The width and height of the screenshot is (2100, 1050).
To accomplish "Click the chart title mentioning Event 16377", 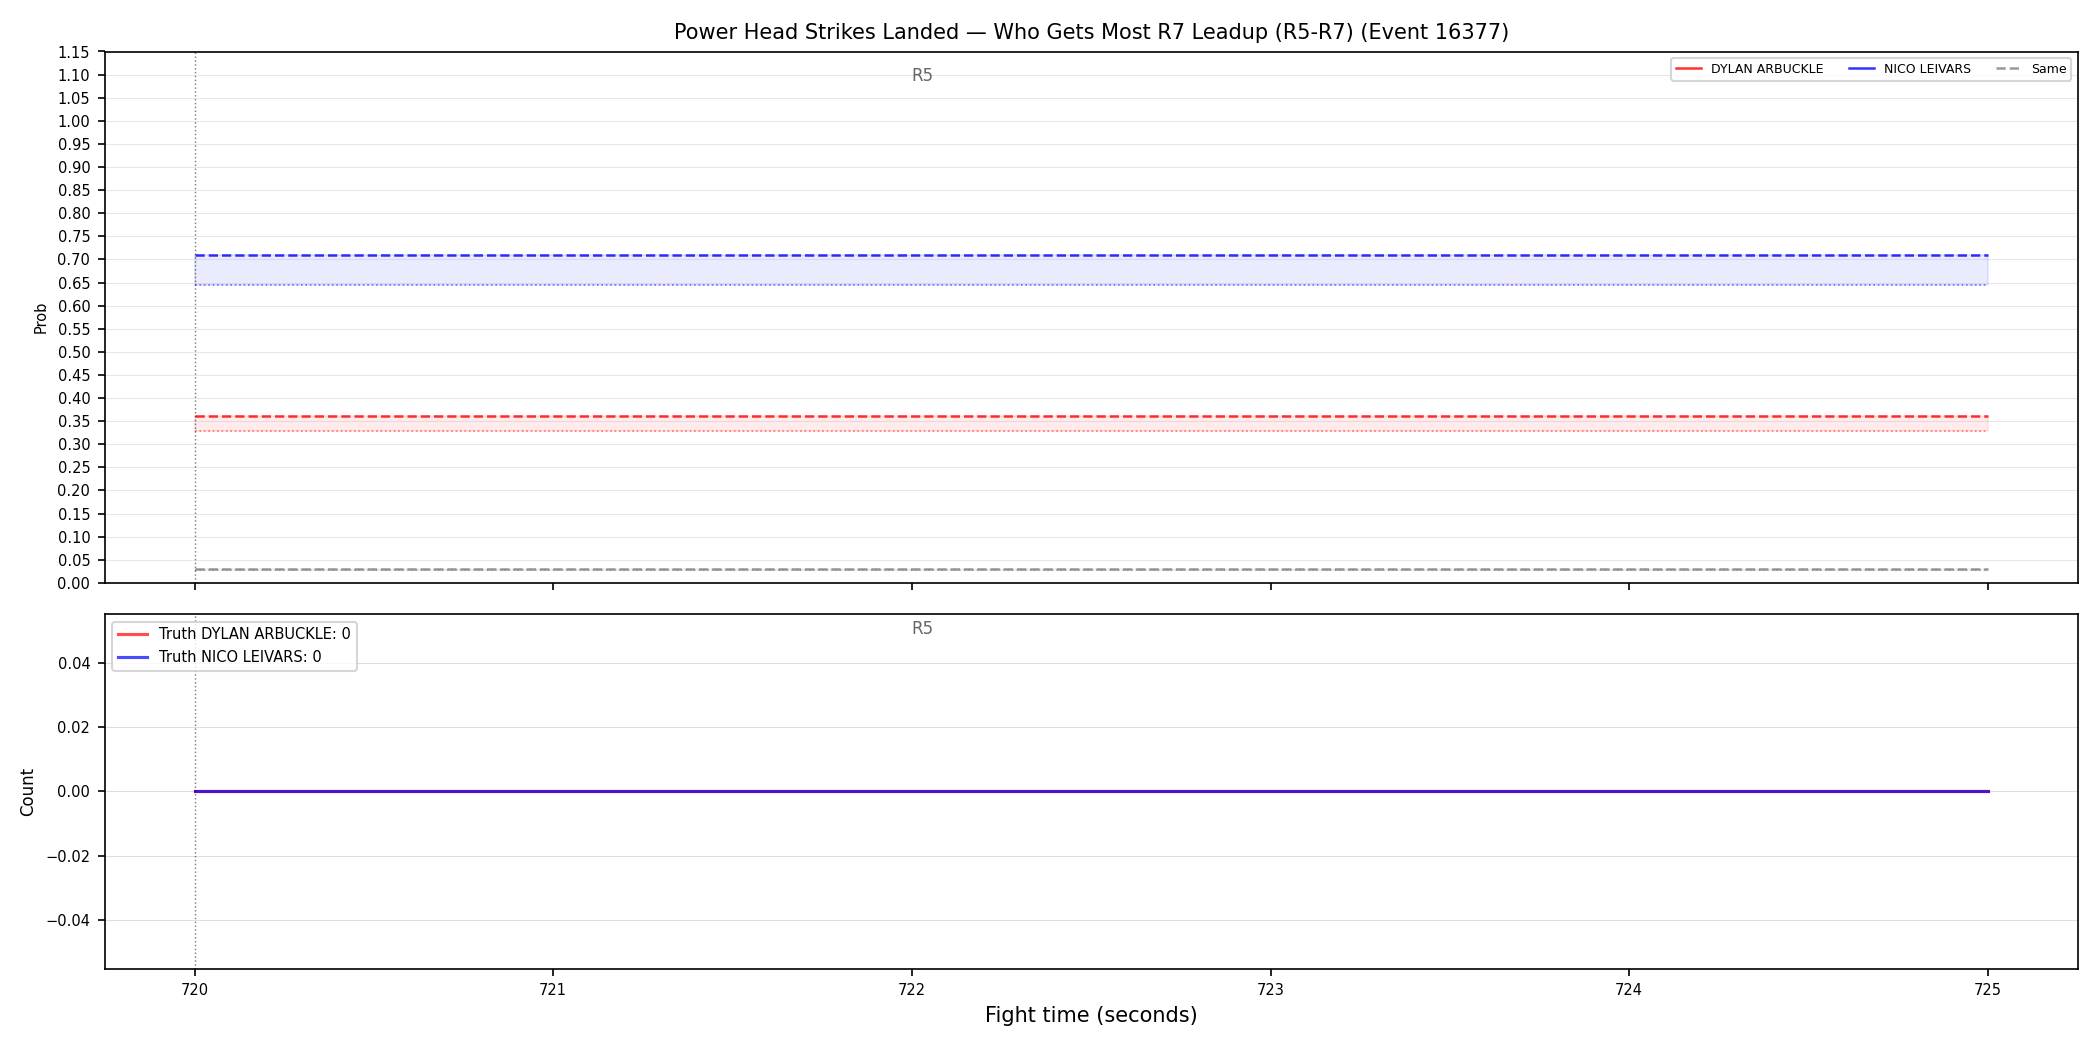I will point(1091,32).
